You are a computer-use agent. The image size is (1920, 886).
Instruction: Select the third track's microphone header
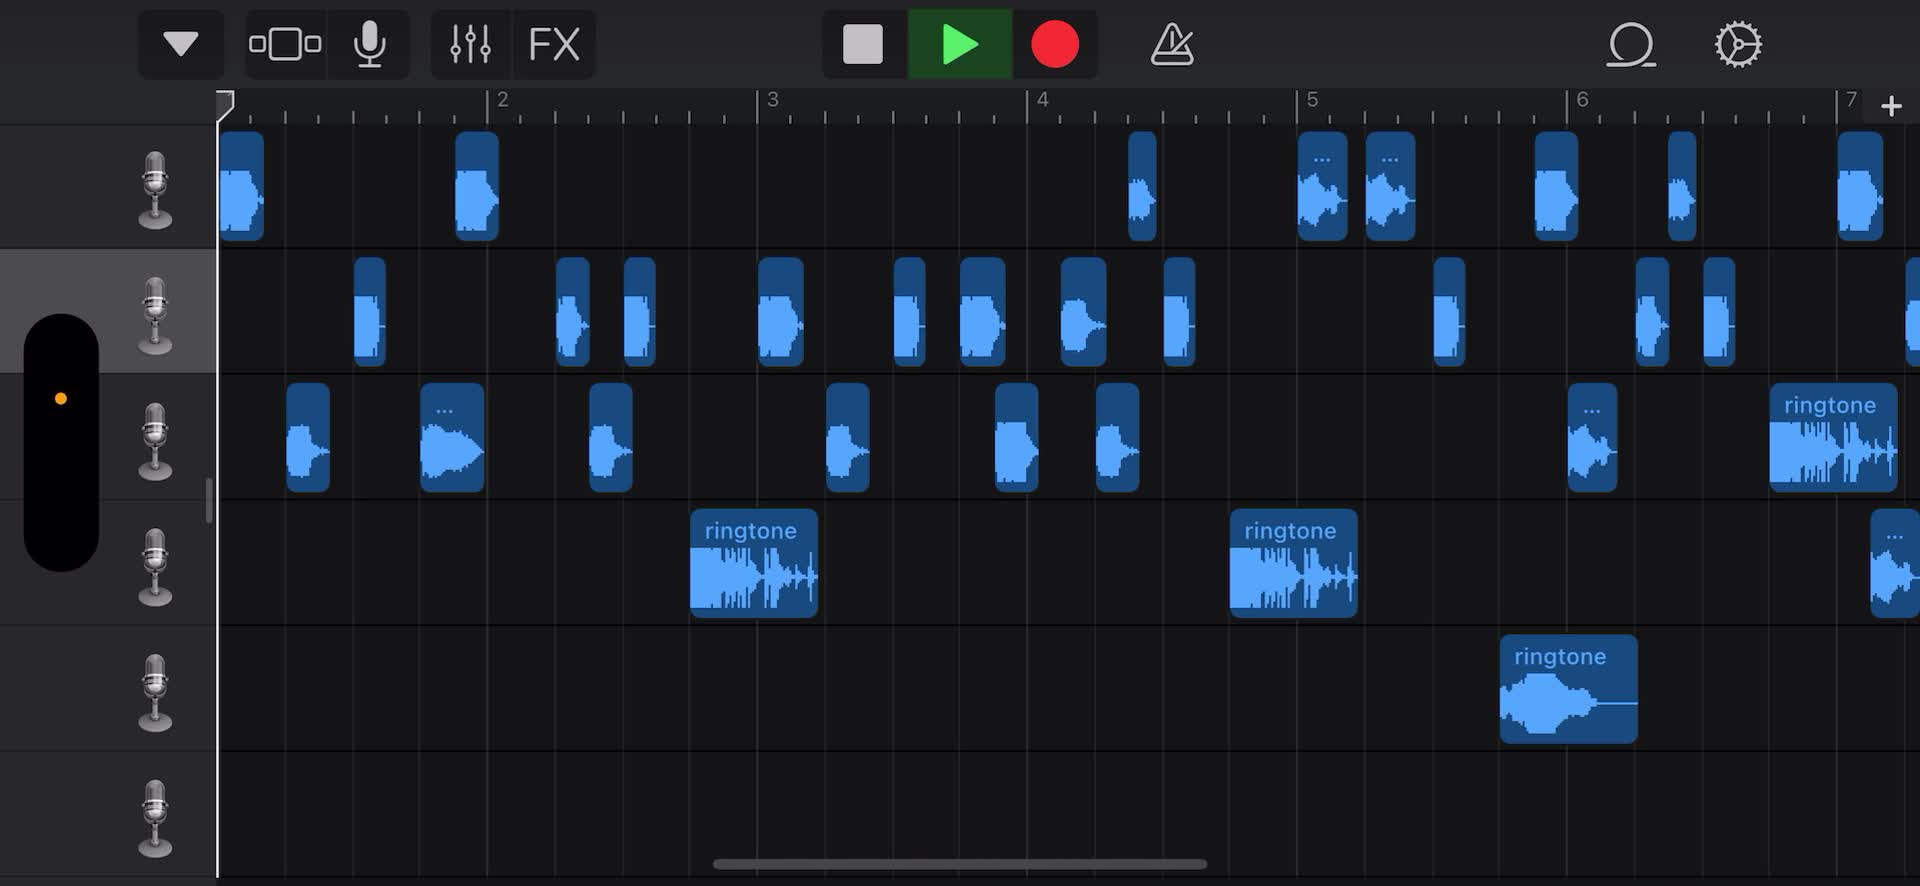coord(155,441)
